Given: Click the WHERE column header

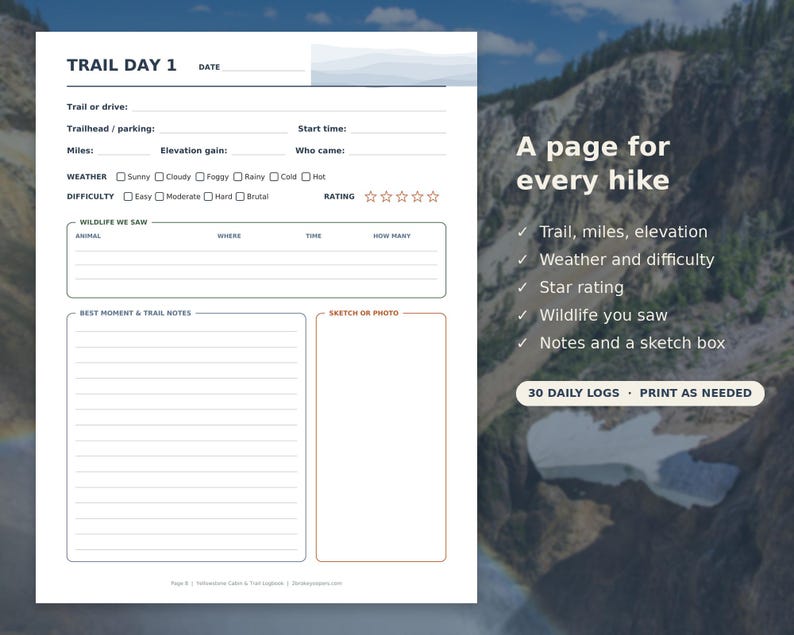Looking at the screenshot, I should [x=229, y=236].
